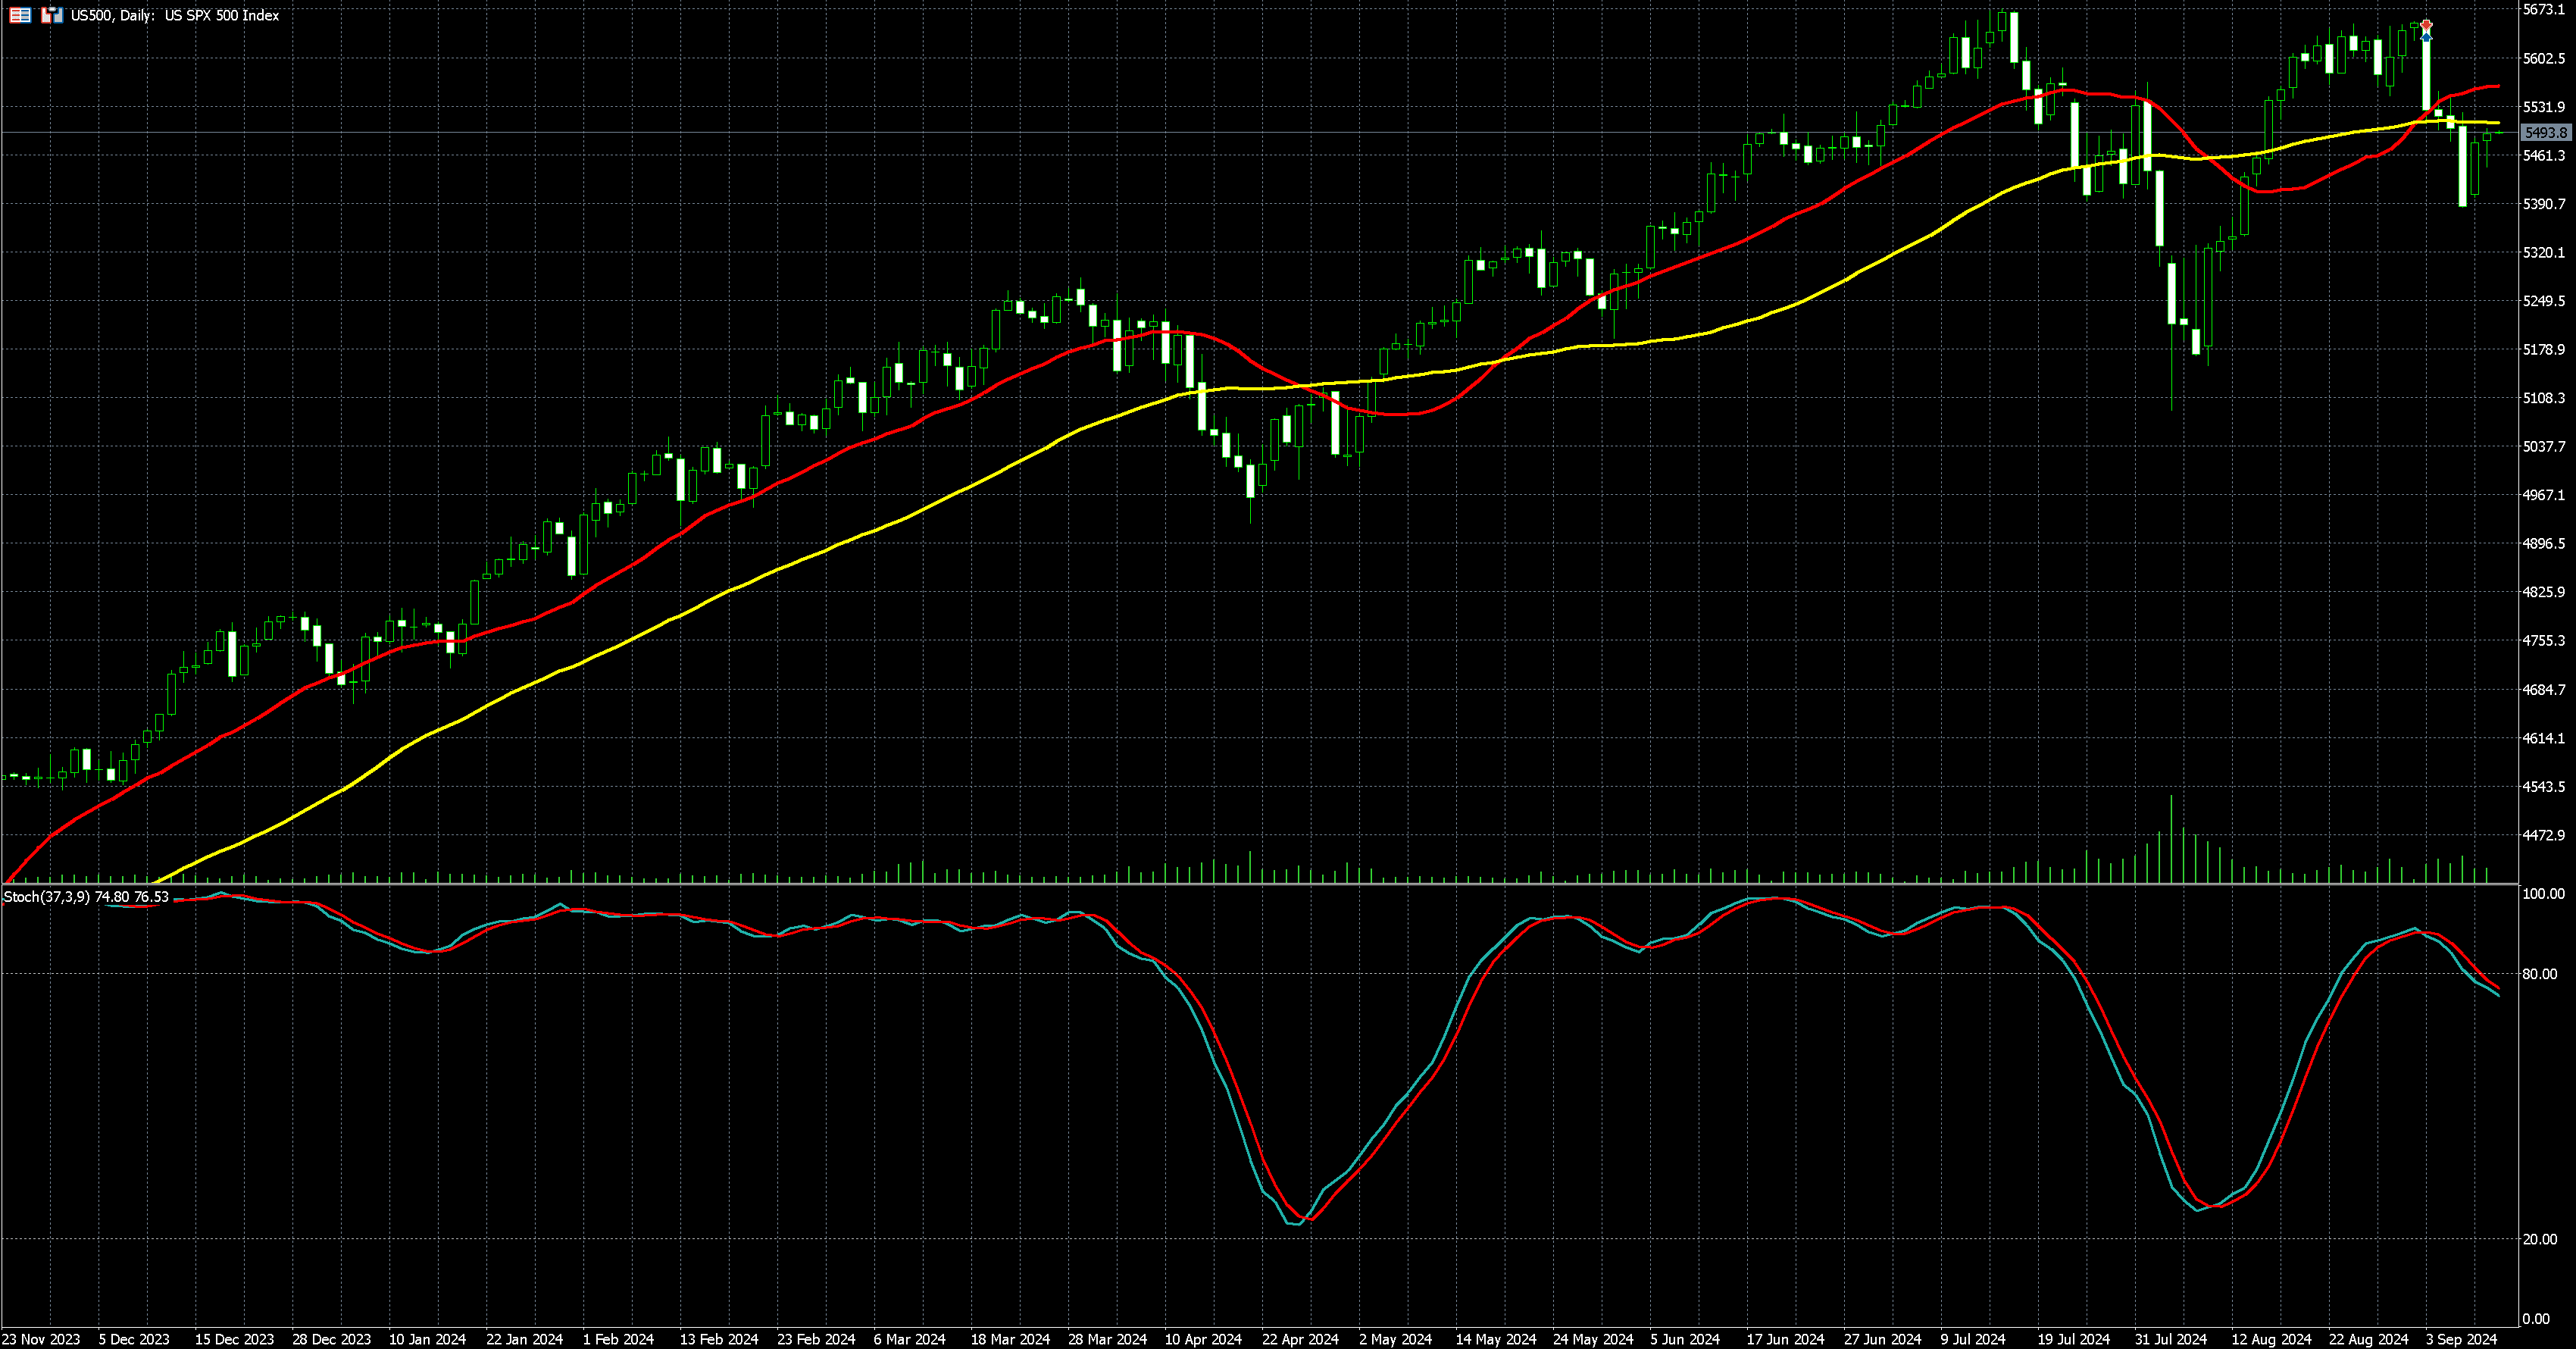Click the 100.00 stochastic scale label
Viewport: 2576px width, 1349px height.
(x=2543, y=894)
